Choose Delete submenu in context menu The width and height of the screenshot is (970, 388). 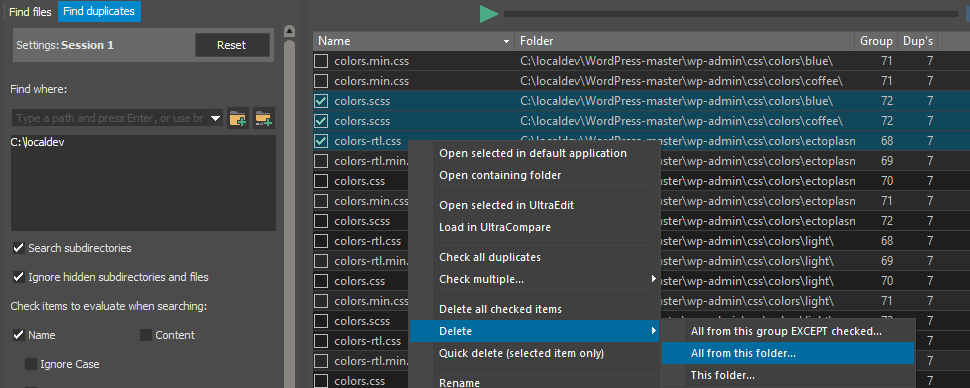point(535,332)
